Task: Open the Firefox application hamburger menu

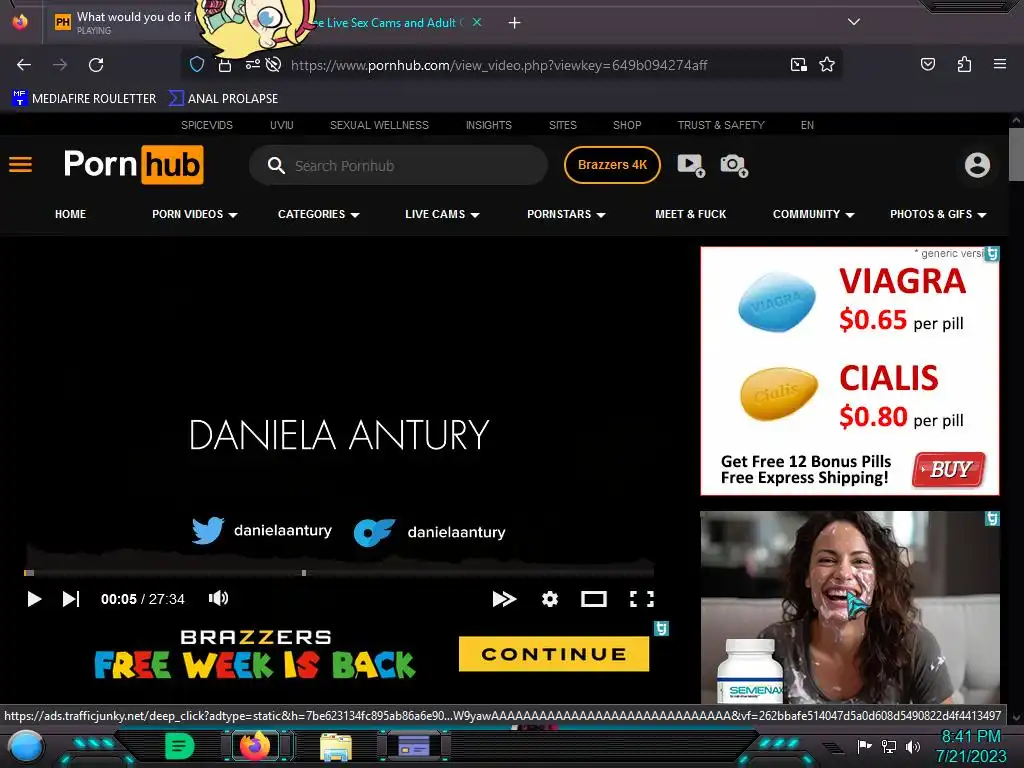Action: 999,64
